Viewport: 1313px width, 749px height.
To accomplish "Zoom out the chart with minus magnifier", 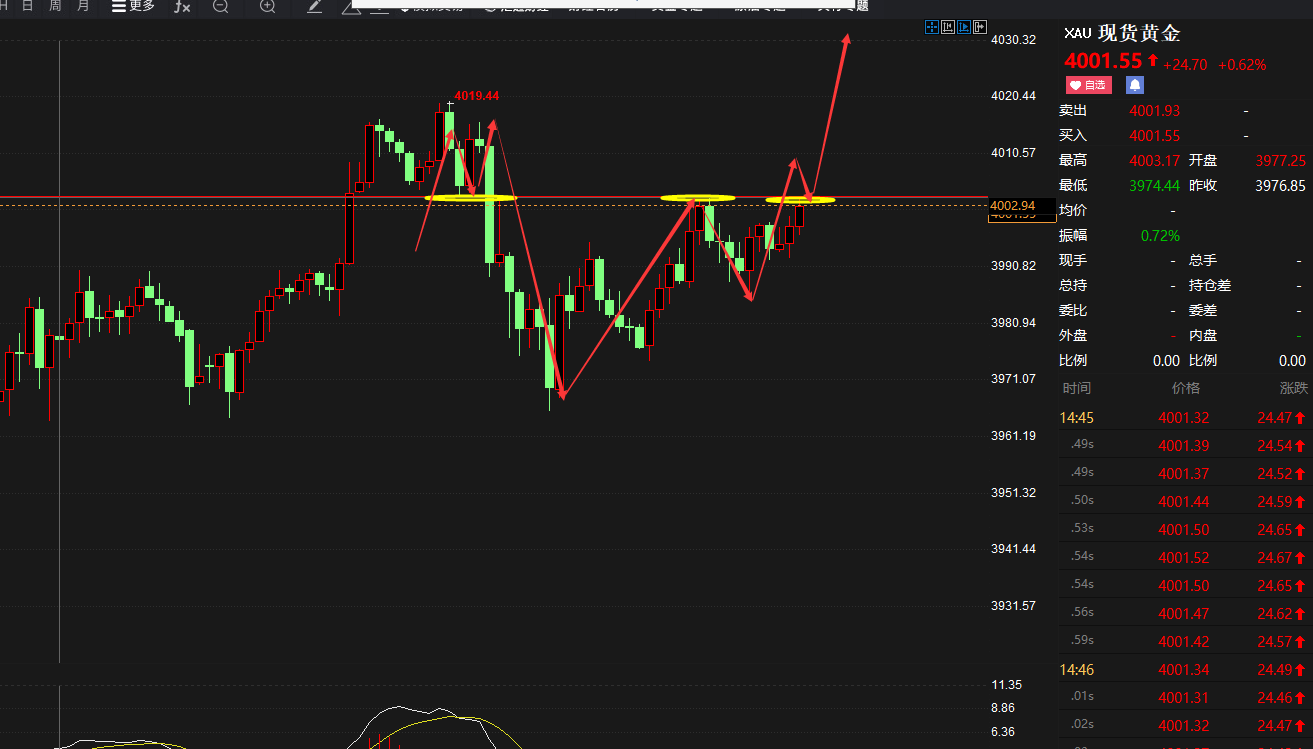I will 221,6.
